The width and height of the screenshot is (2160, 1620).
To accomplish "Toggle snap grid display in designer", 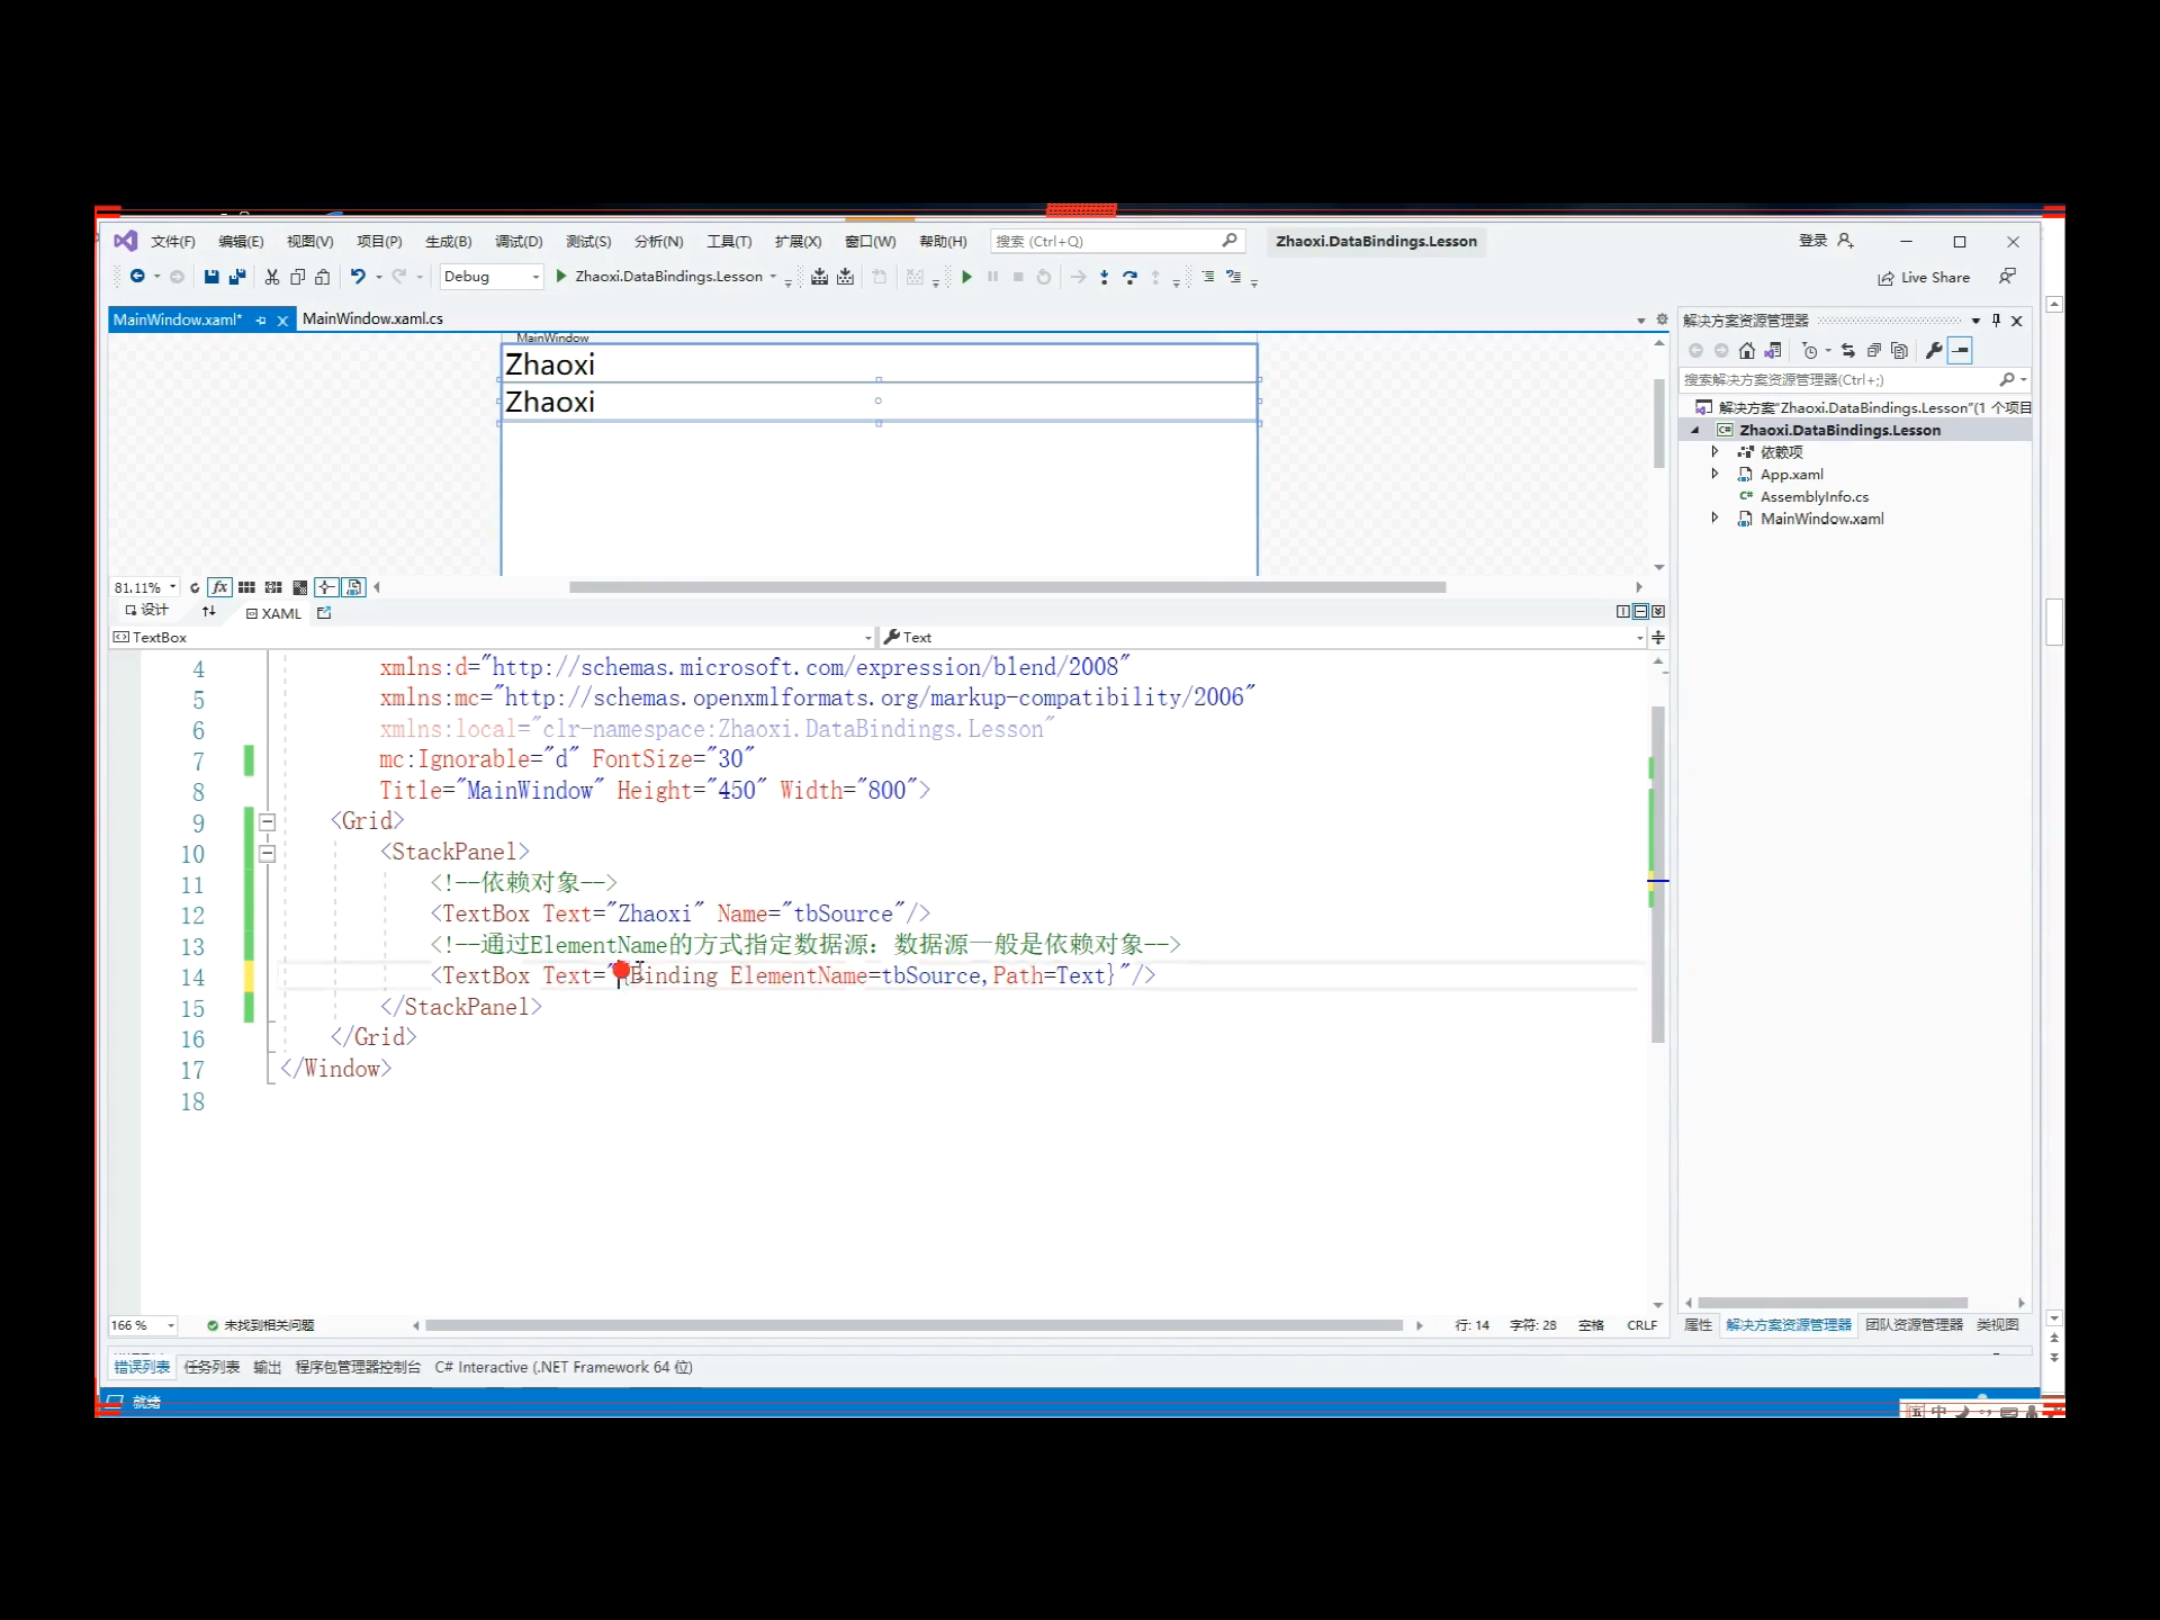I will tap(246, 588).
